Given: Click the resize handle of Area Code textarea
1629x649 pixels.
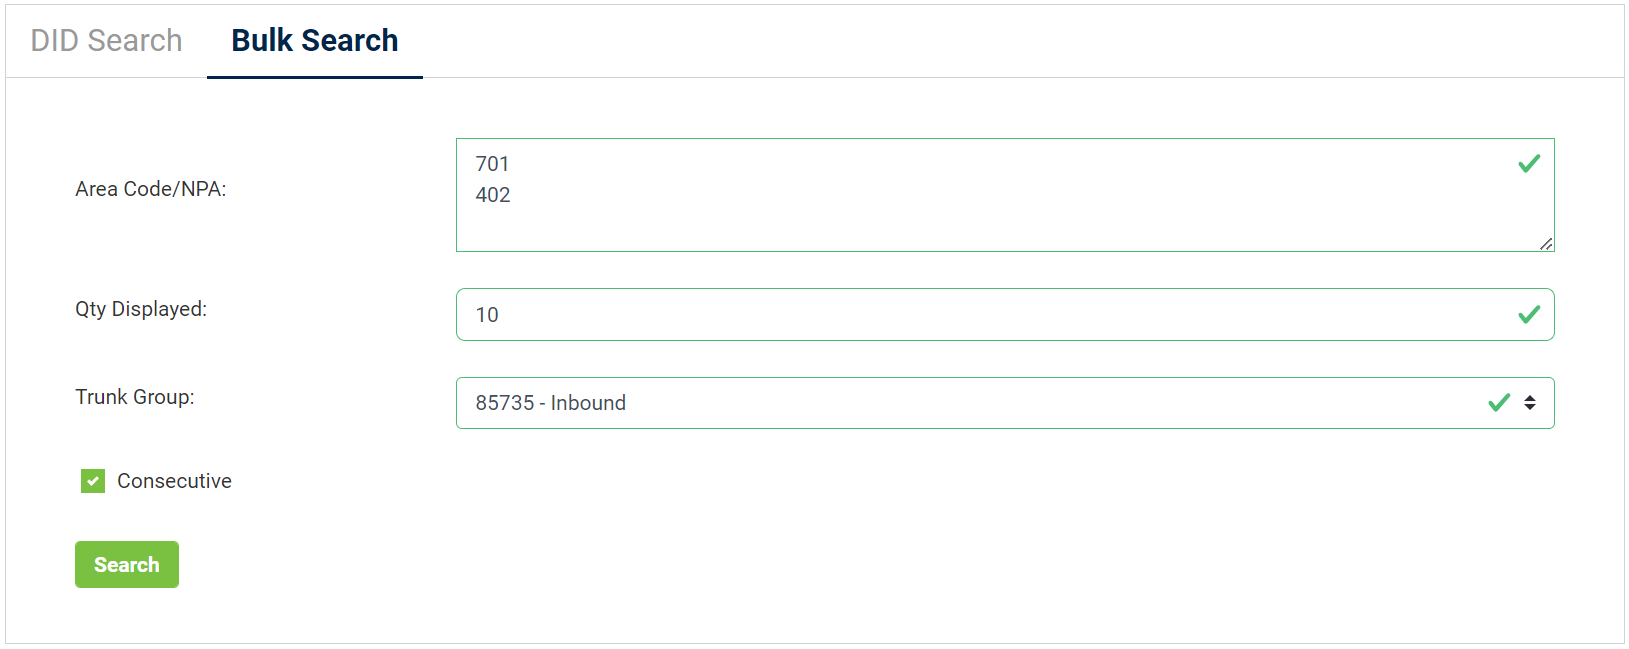Looking at the screenshot, I should (x=1546, y=243).
